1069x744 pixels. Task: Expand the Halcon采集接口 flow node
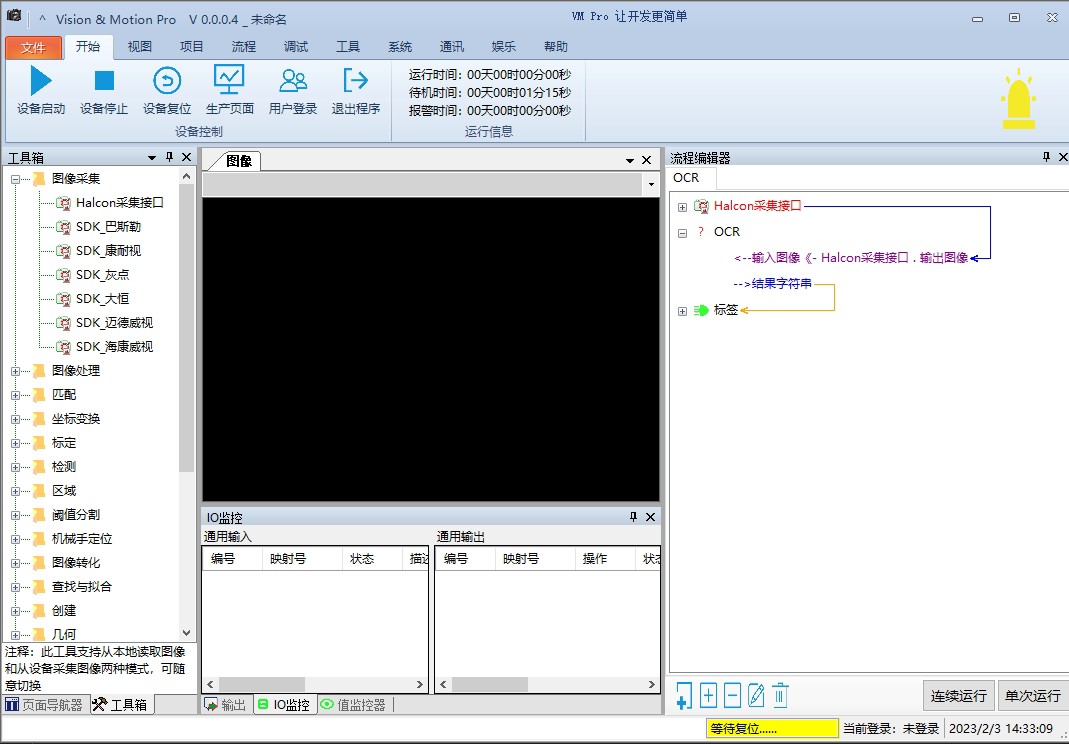click(682, 207)
